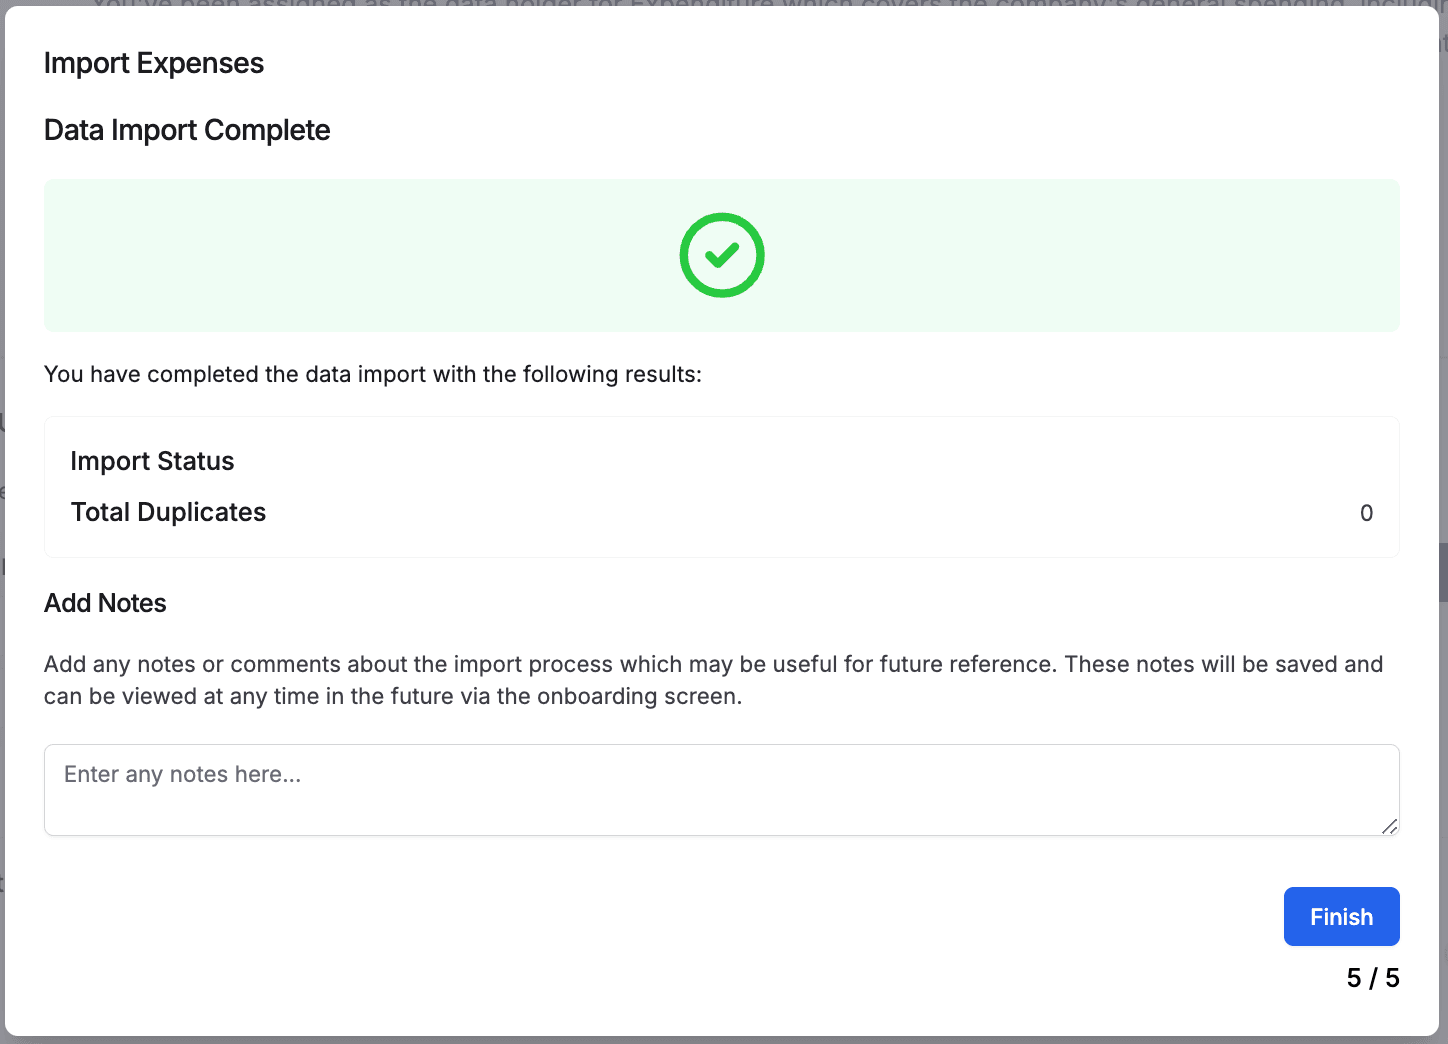Click the 'Data Import Complete' heading
The height and width of the screenshot is (1044, 1448).
tap(187, 130)
